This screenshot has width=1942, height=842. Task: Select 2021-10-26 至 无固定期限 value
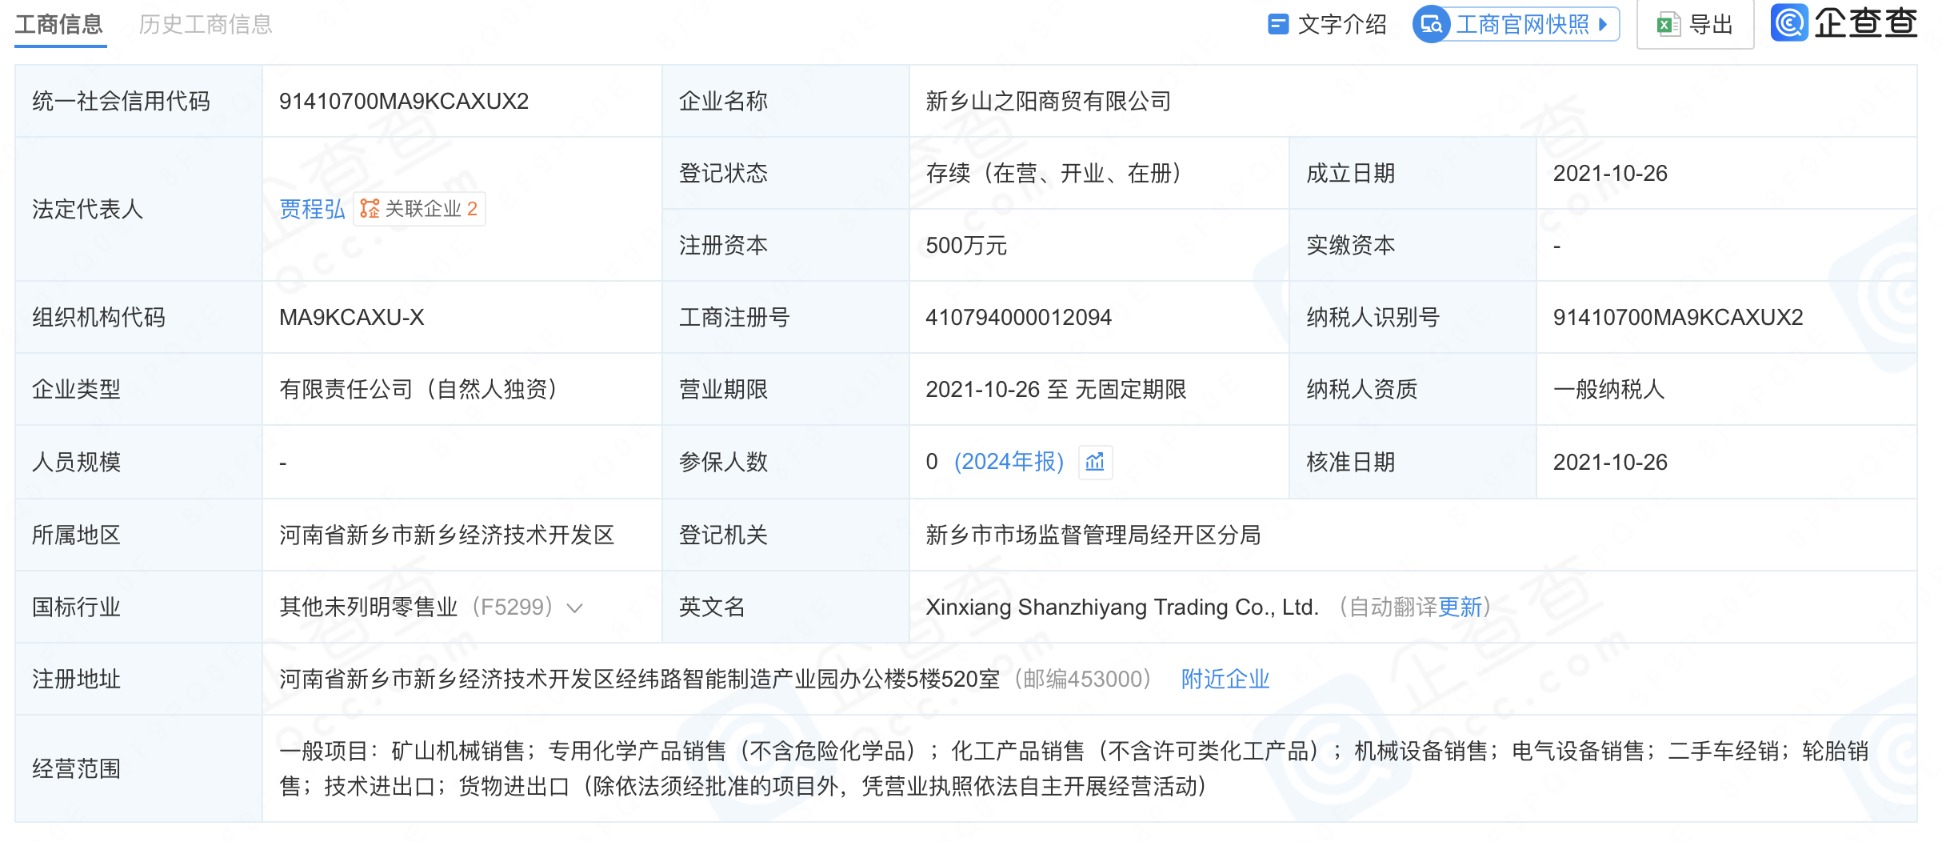click(x=1056, y=389)
